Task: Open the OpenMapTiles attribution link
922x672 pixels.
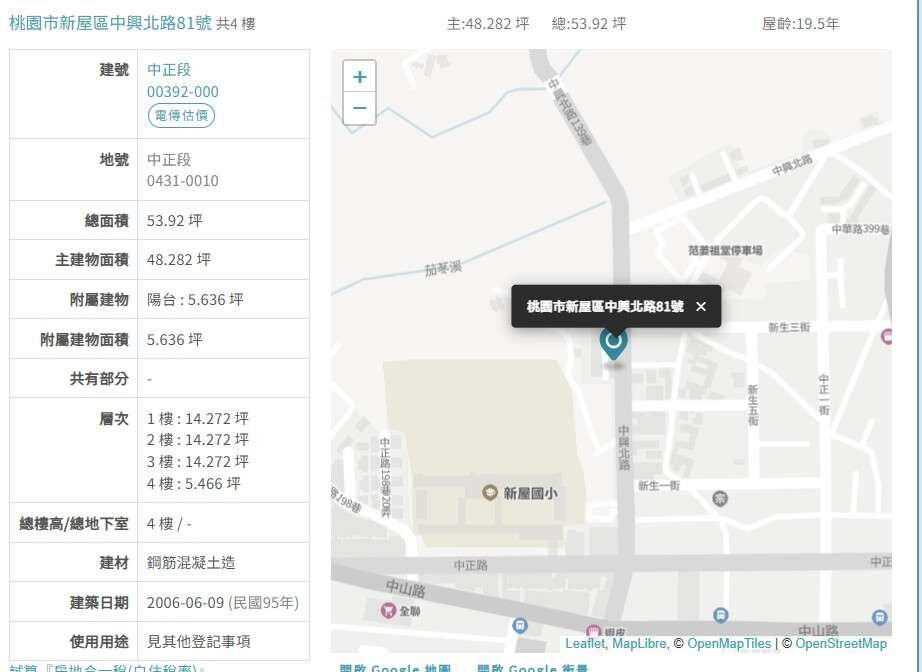Action: click(x=729, y=644)
